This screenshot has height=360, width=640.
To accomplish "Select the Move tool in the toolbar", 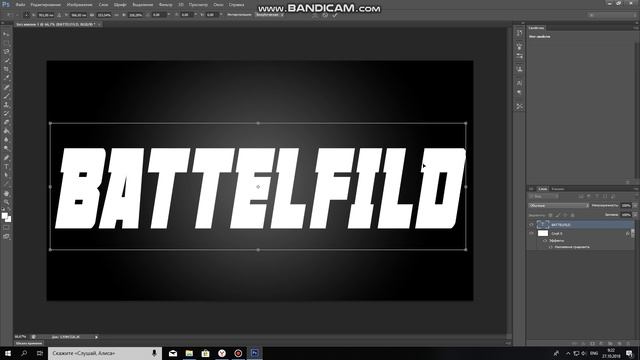I will (6, 34).
